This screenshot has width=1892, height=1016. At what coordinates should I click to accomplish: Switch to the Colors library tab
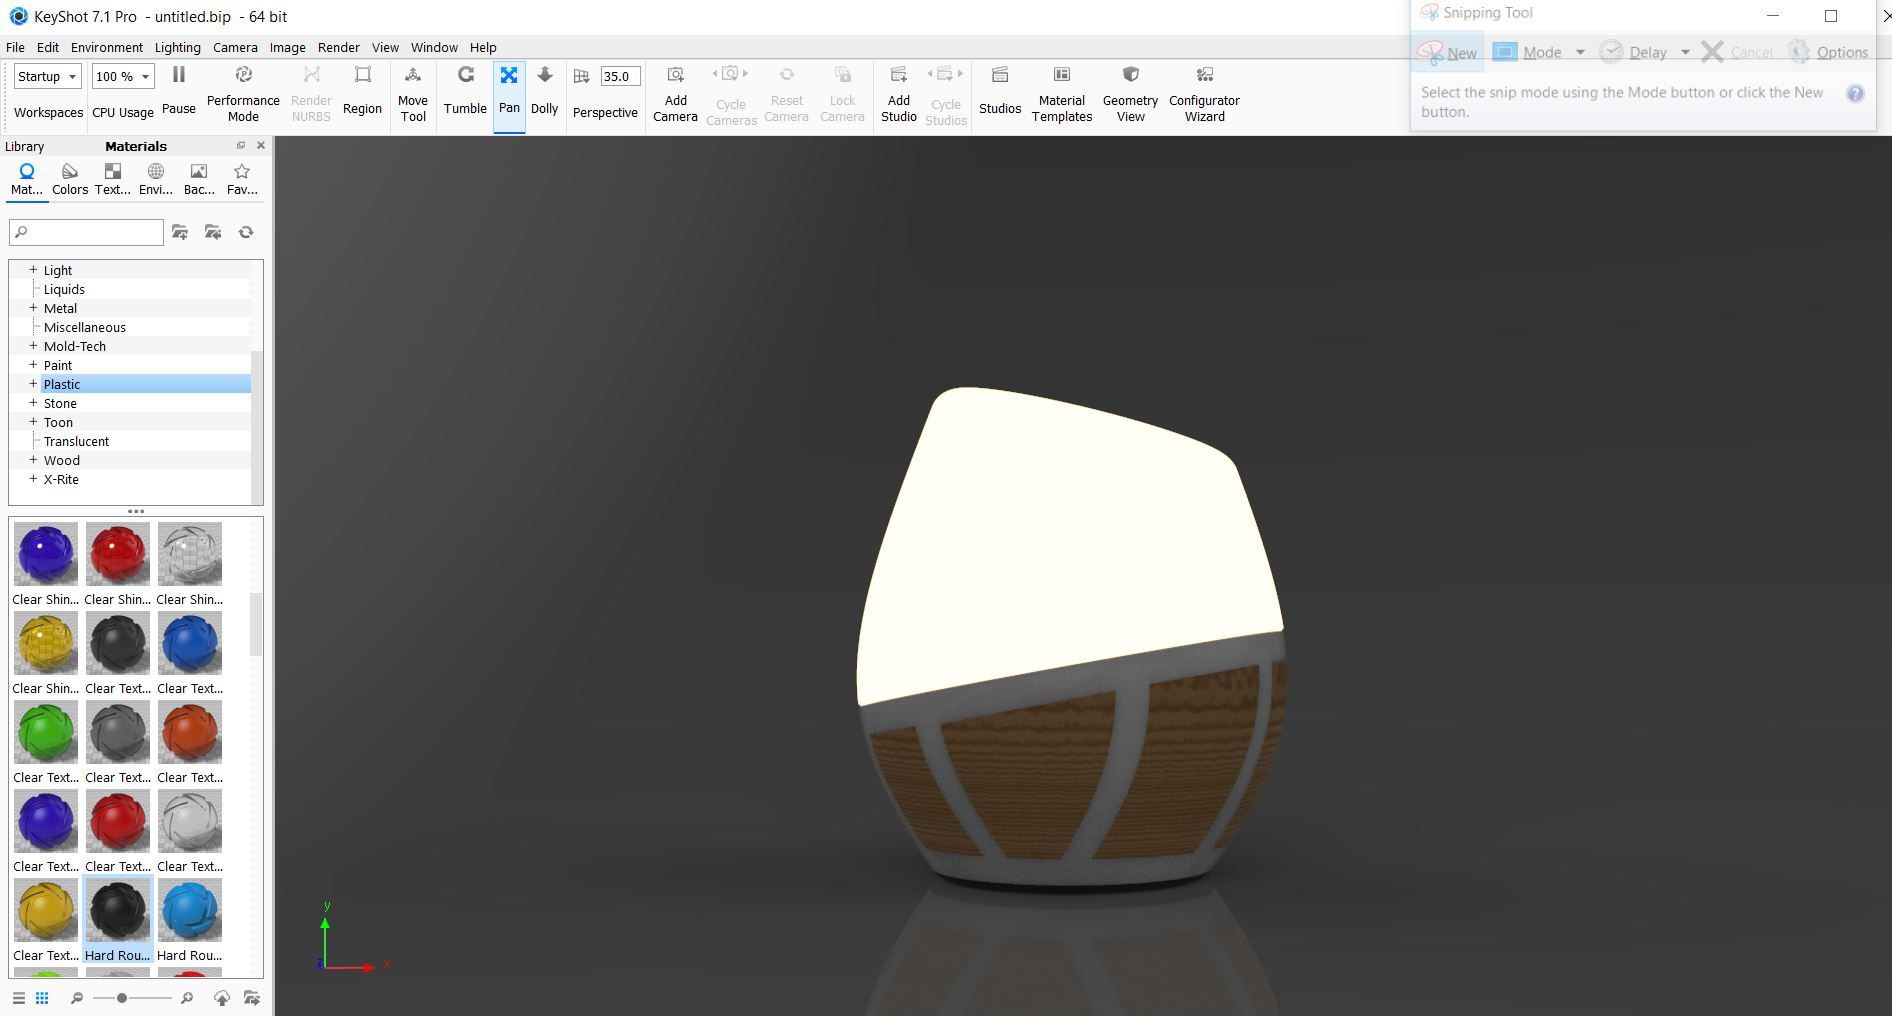click(70, 178)
